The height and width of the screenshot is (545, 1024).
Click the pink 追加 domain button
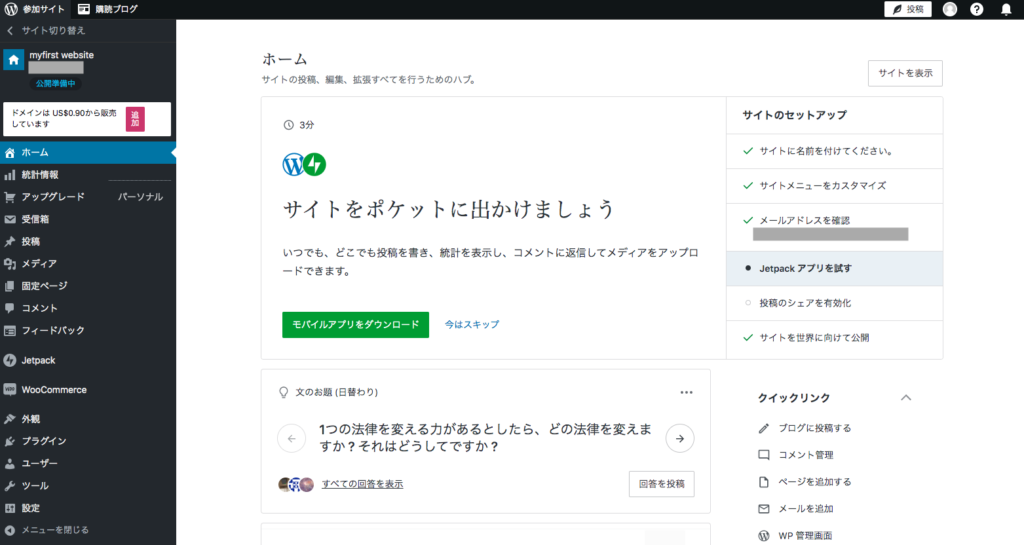[135, 119]
